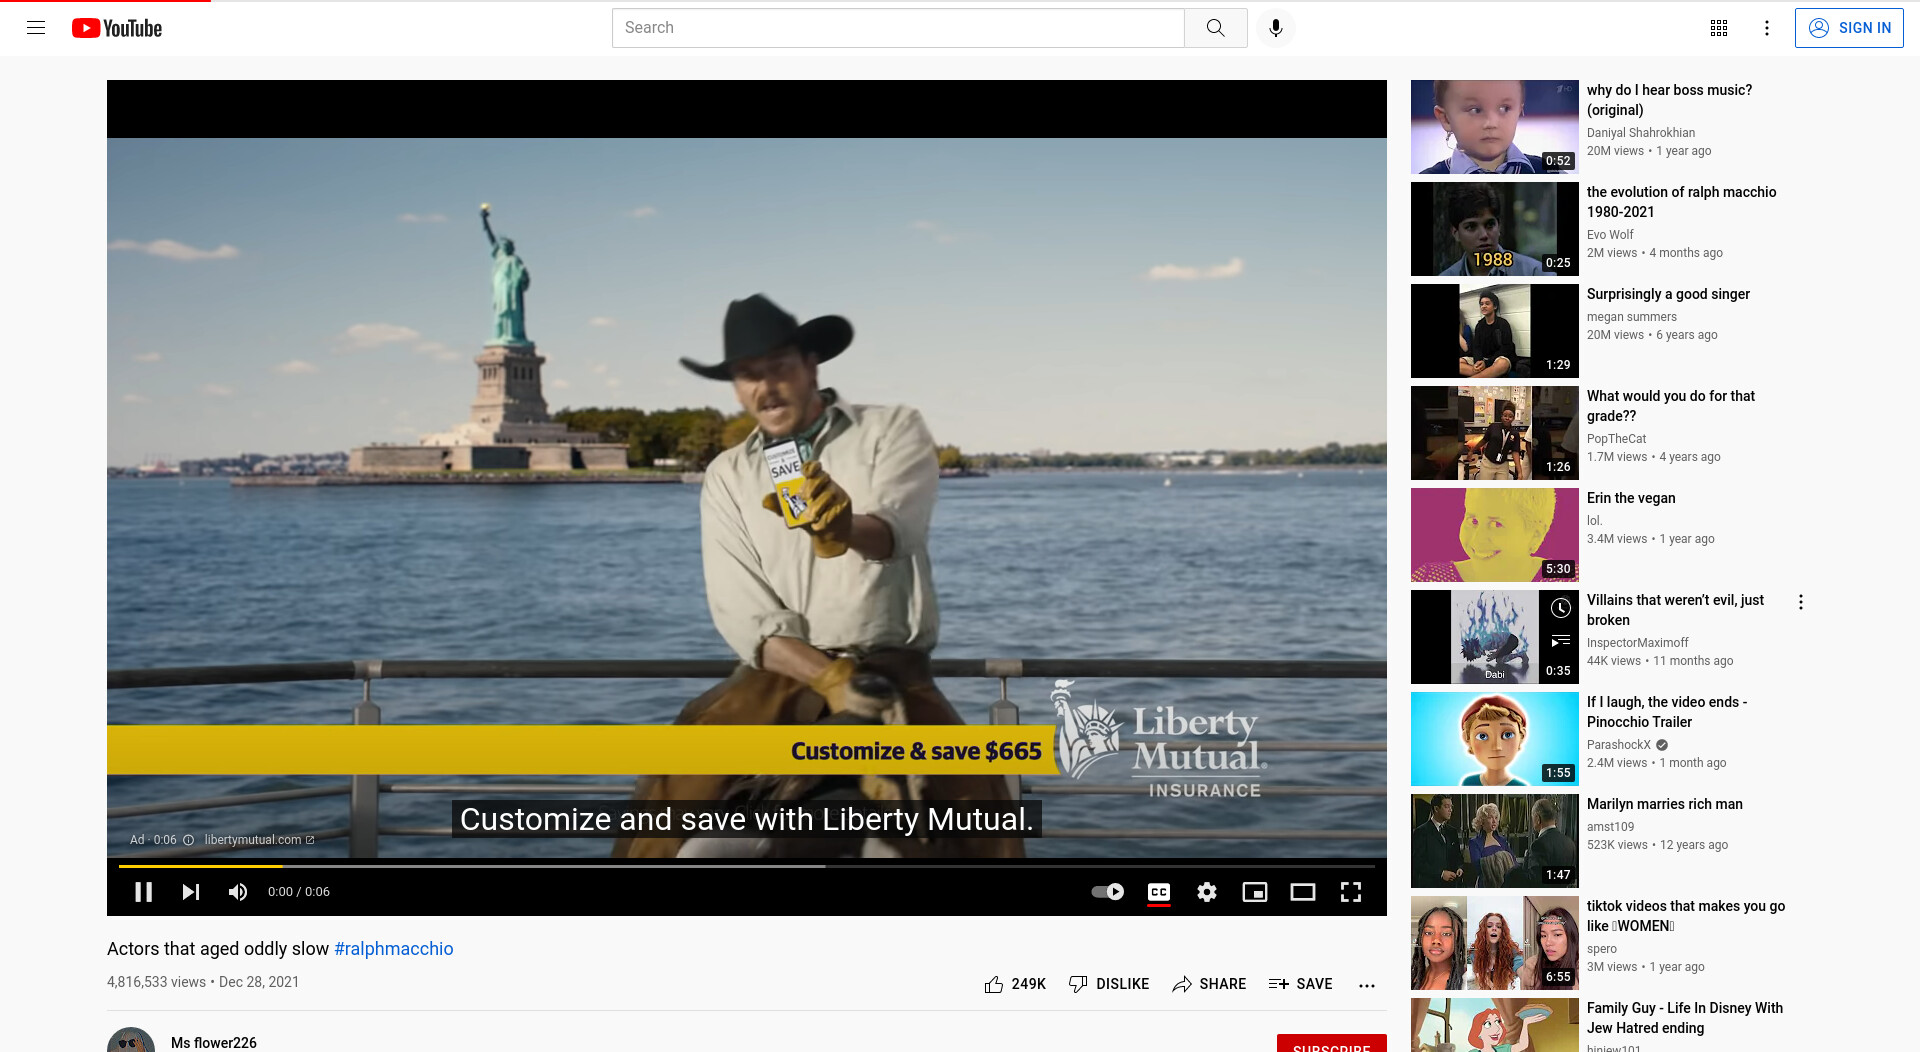Open 'Villains that weren't evil, just broken' title
Screen dimensions: 1920x1052
[1675, 610]
